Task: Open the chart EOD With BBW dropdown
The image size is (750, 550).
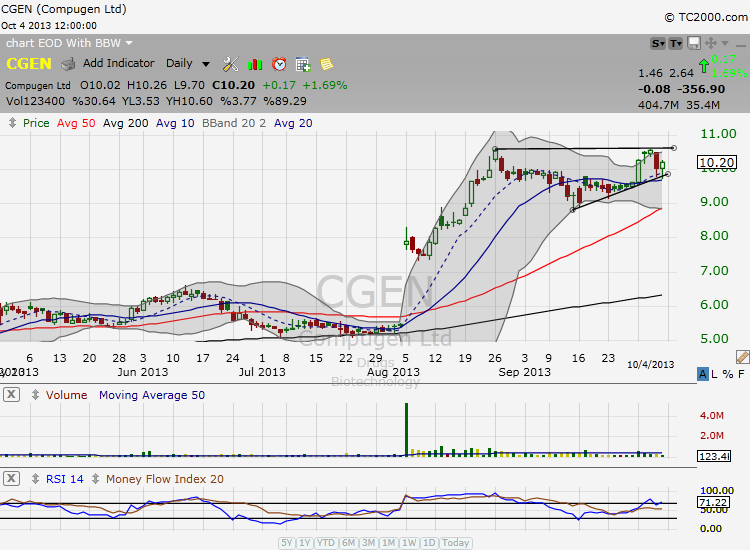Action: point(69,43)
